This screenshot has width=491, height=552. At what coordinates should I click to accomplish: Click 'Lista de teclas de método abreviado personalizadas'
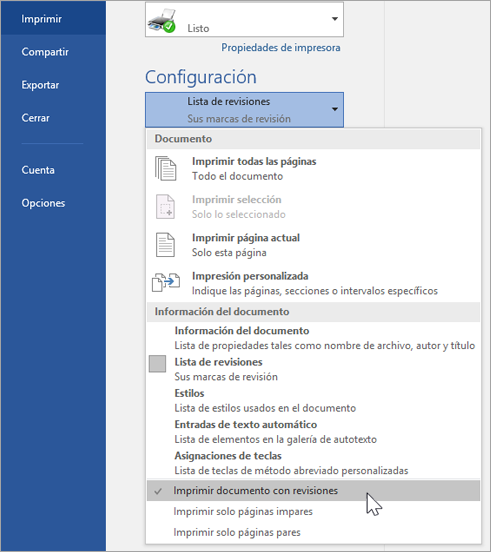click(291, 471)
